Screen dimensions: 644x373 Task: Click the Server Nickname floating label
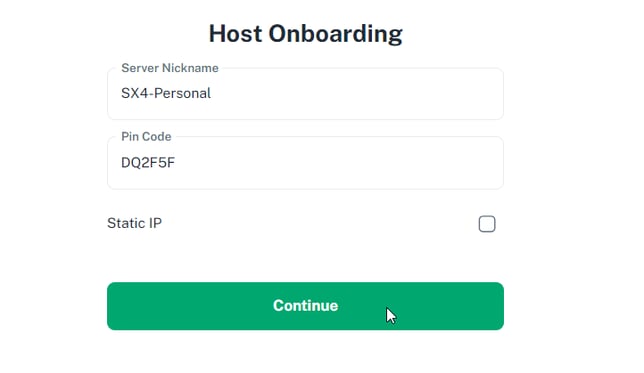tap(170, 68)
